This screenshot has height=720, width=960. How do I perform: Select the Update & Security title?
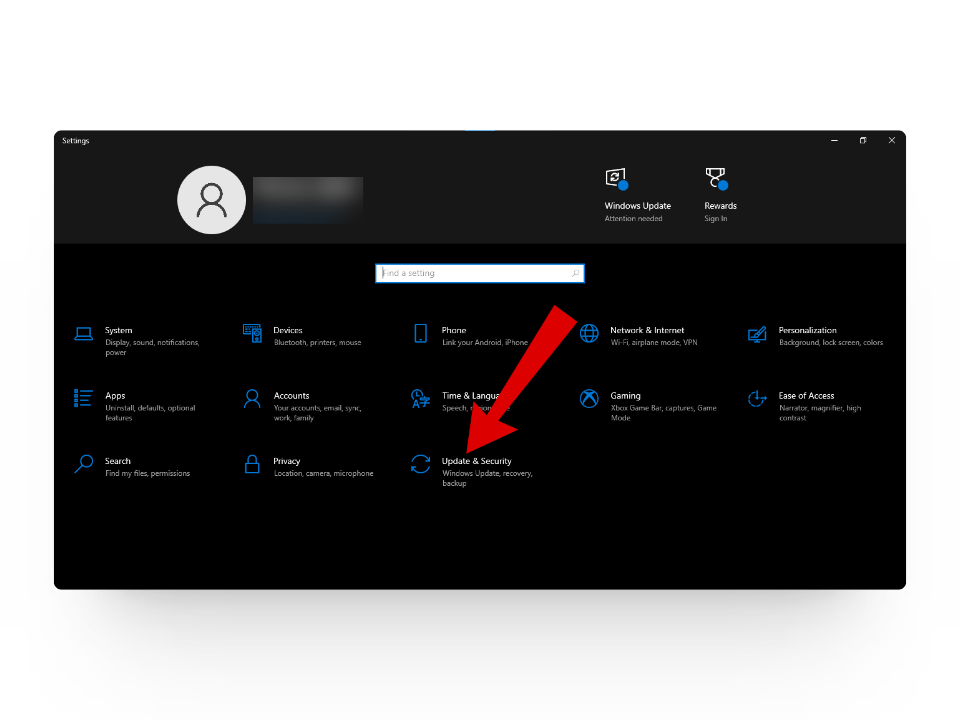(476, 461)
